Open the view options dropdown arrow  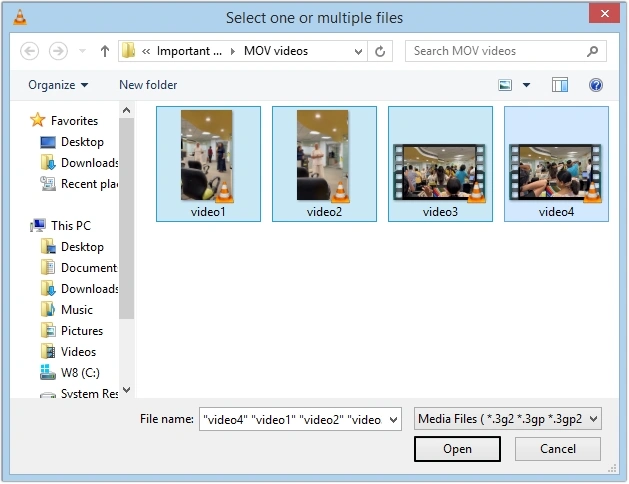click(x=527, y=85)
